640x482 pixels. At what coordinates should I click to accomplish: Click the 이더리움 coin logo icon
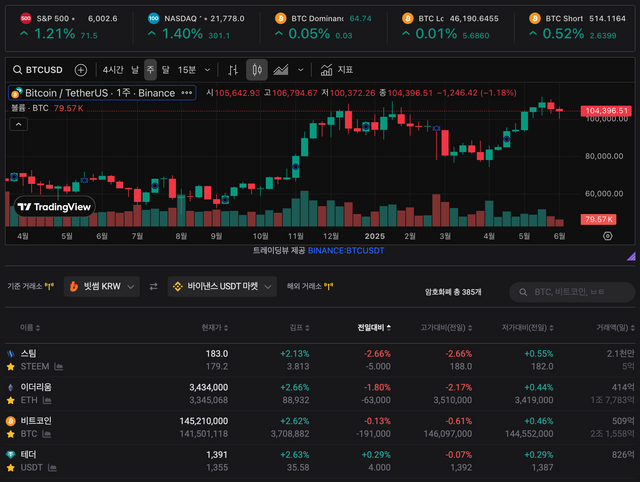click(x=11, y=387)
